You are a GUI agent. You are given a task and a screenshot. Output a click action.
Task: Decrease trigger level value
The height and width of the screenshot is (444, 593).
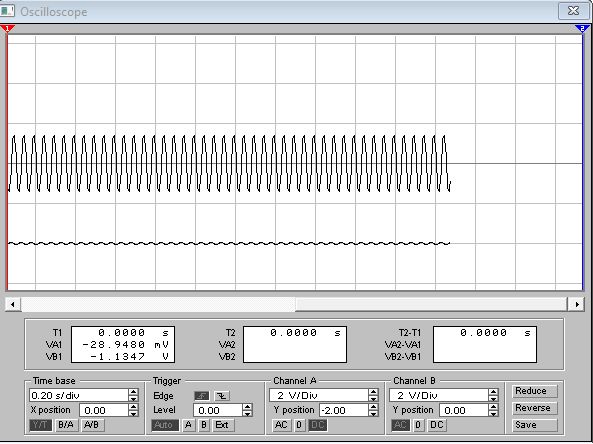click(x=247, y=413)
